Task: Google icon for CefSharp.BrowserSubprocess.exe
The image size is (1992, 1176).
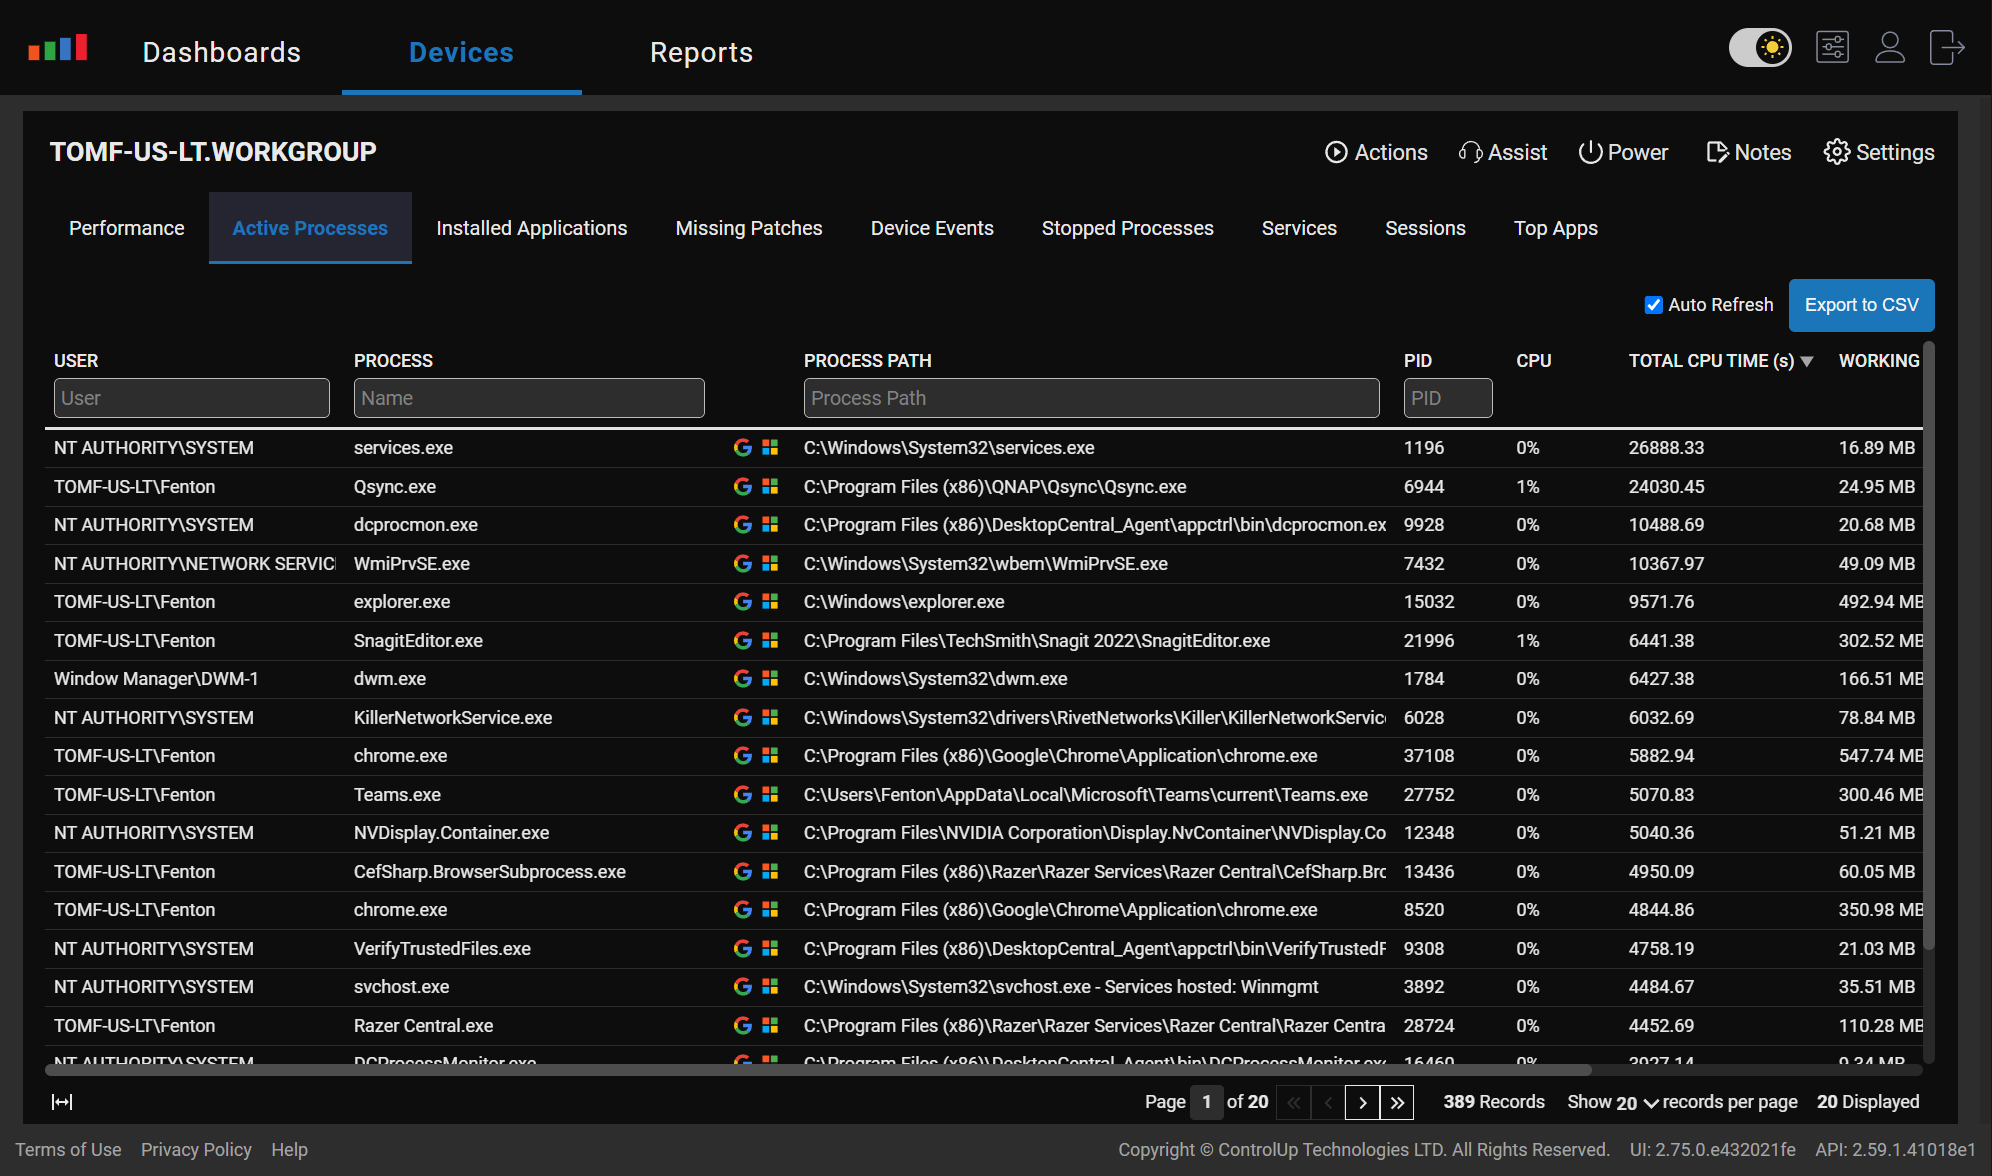Action: [x=743, y=872]
